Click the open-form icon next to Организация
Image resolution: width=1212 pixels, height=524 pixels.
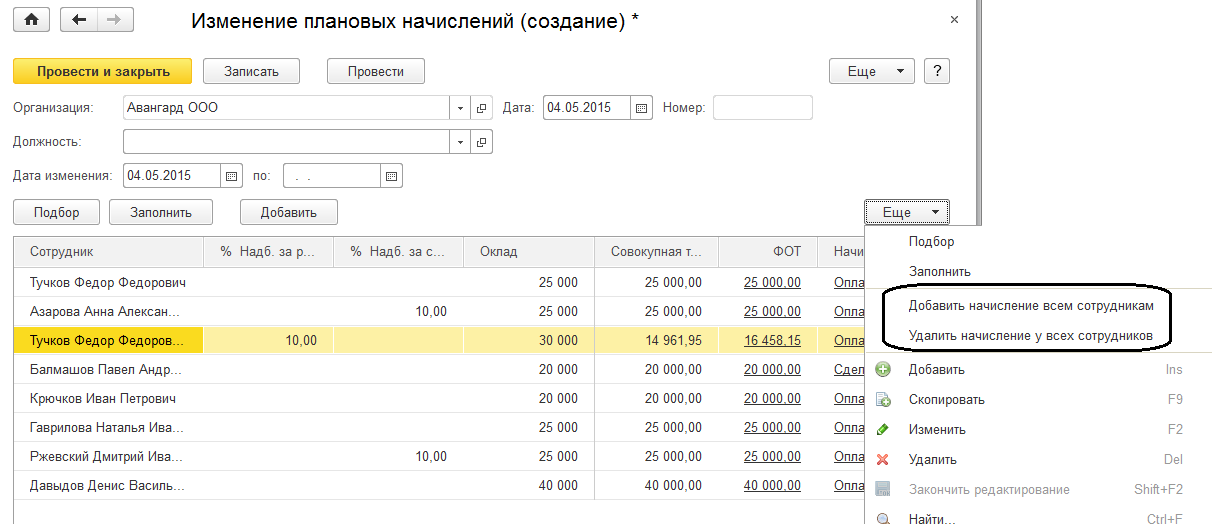481,108
